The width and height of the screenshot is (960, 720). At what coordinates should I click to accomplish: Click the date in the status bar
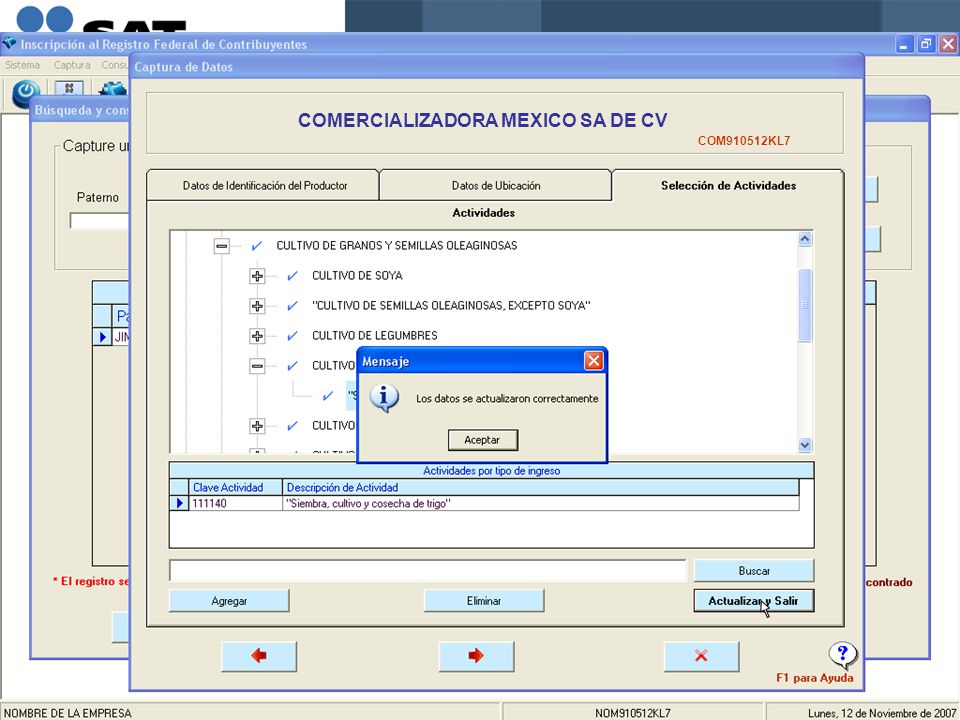coord(880,713)
